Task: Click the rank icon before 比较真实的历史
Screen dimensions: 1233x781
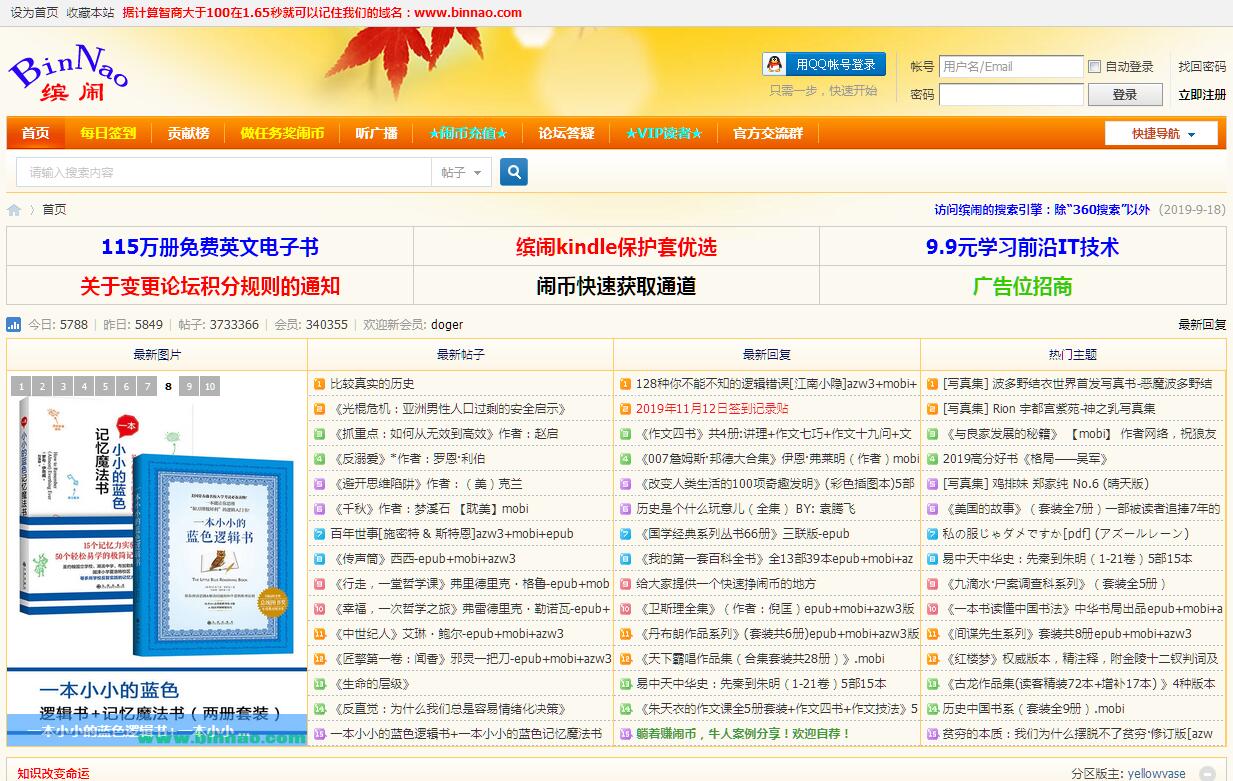Action: pos(319,384)
